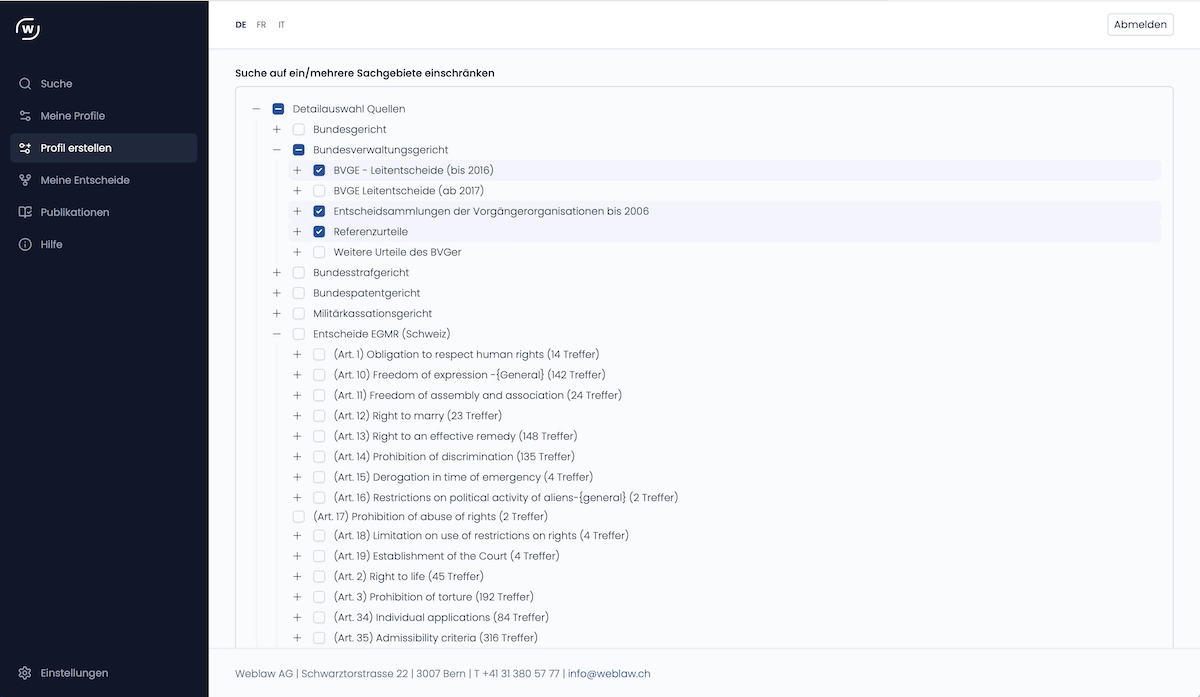Click the Weblaw logo icon
The image size is (1200, 697).
(28, 29)
